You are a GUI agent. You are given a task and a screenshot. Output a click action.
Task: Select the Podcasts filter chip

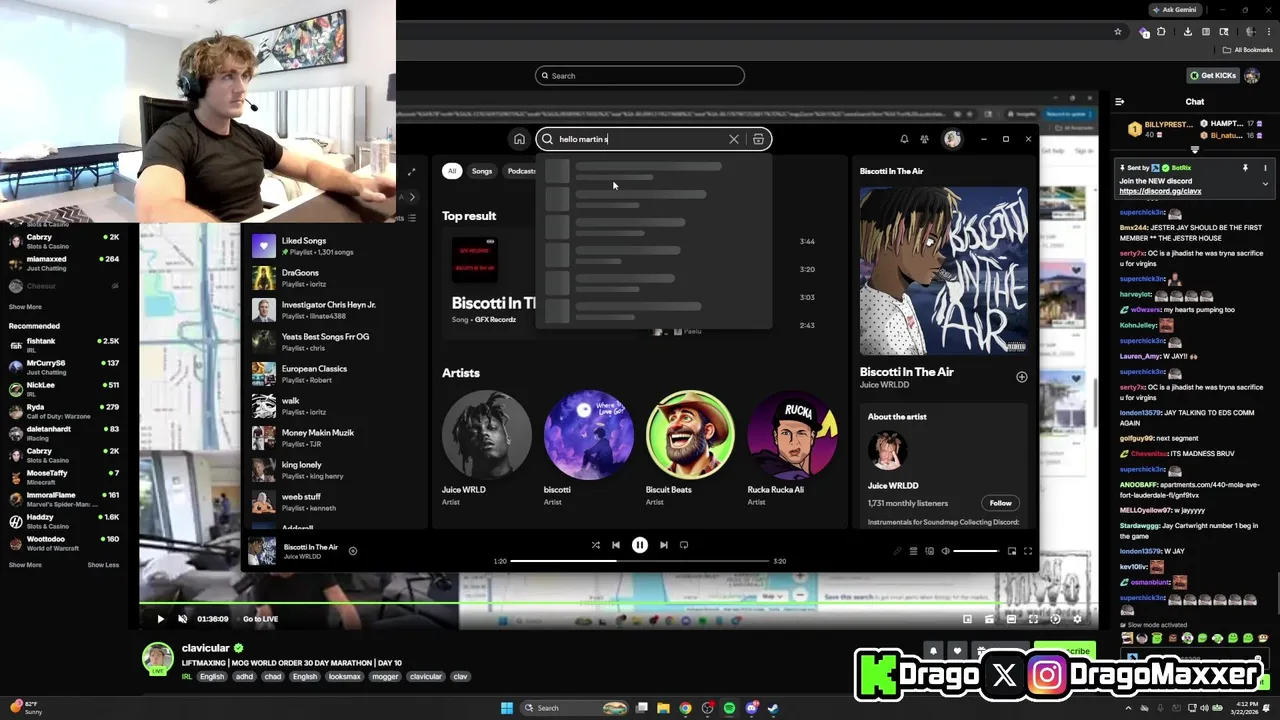pyautogui.click(x=521, y=171)
